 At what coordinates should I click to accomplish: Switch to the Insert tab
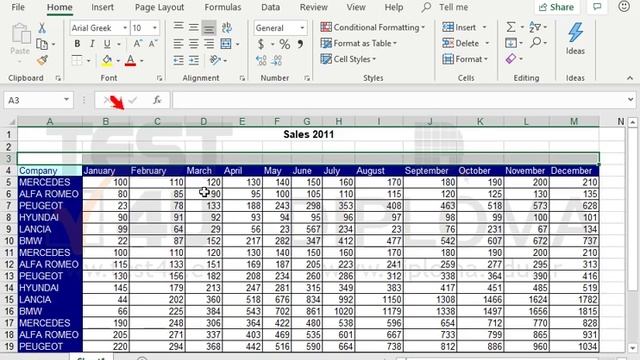pyautogui.click(x=102, y=7)
